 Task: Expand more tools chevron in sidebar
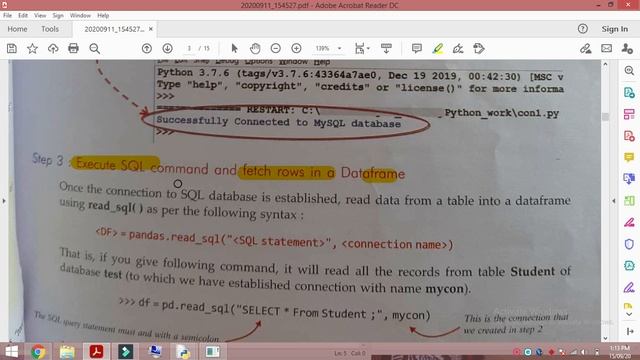point(629,314)
